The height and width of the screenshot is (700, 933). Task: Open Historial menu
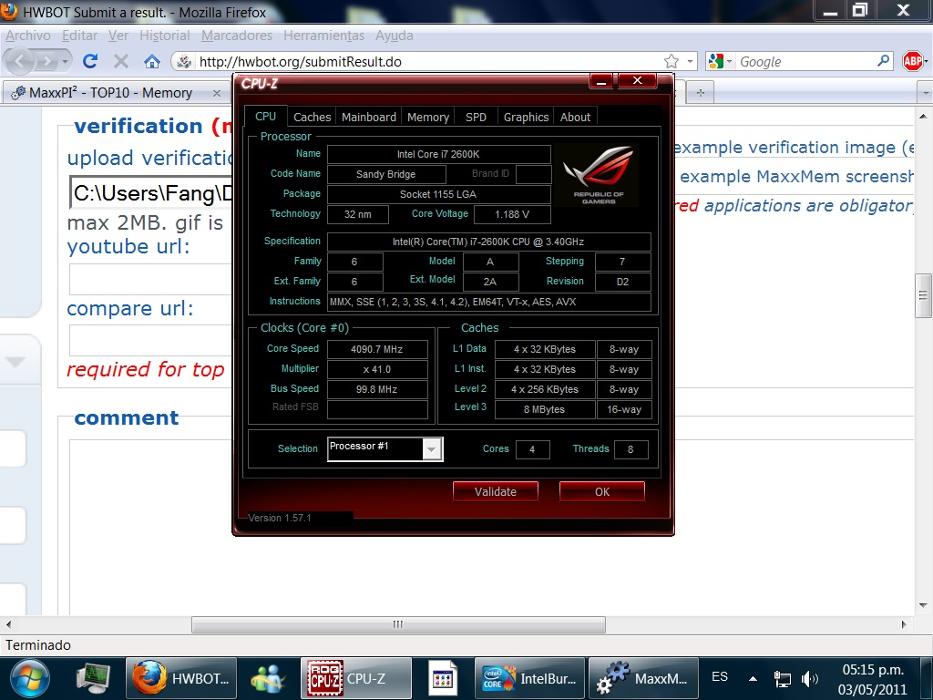coord(164,36)
